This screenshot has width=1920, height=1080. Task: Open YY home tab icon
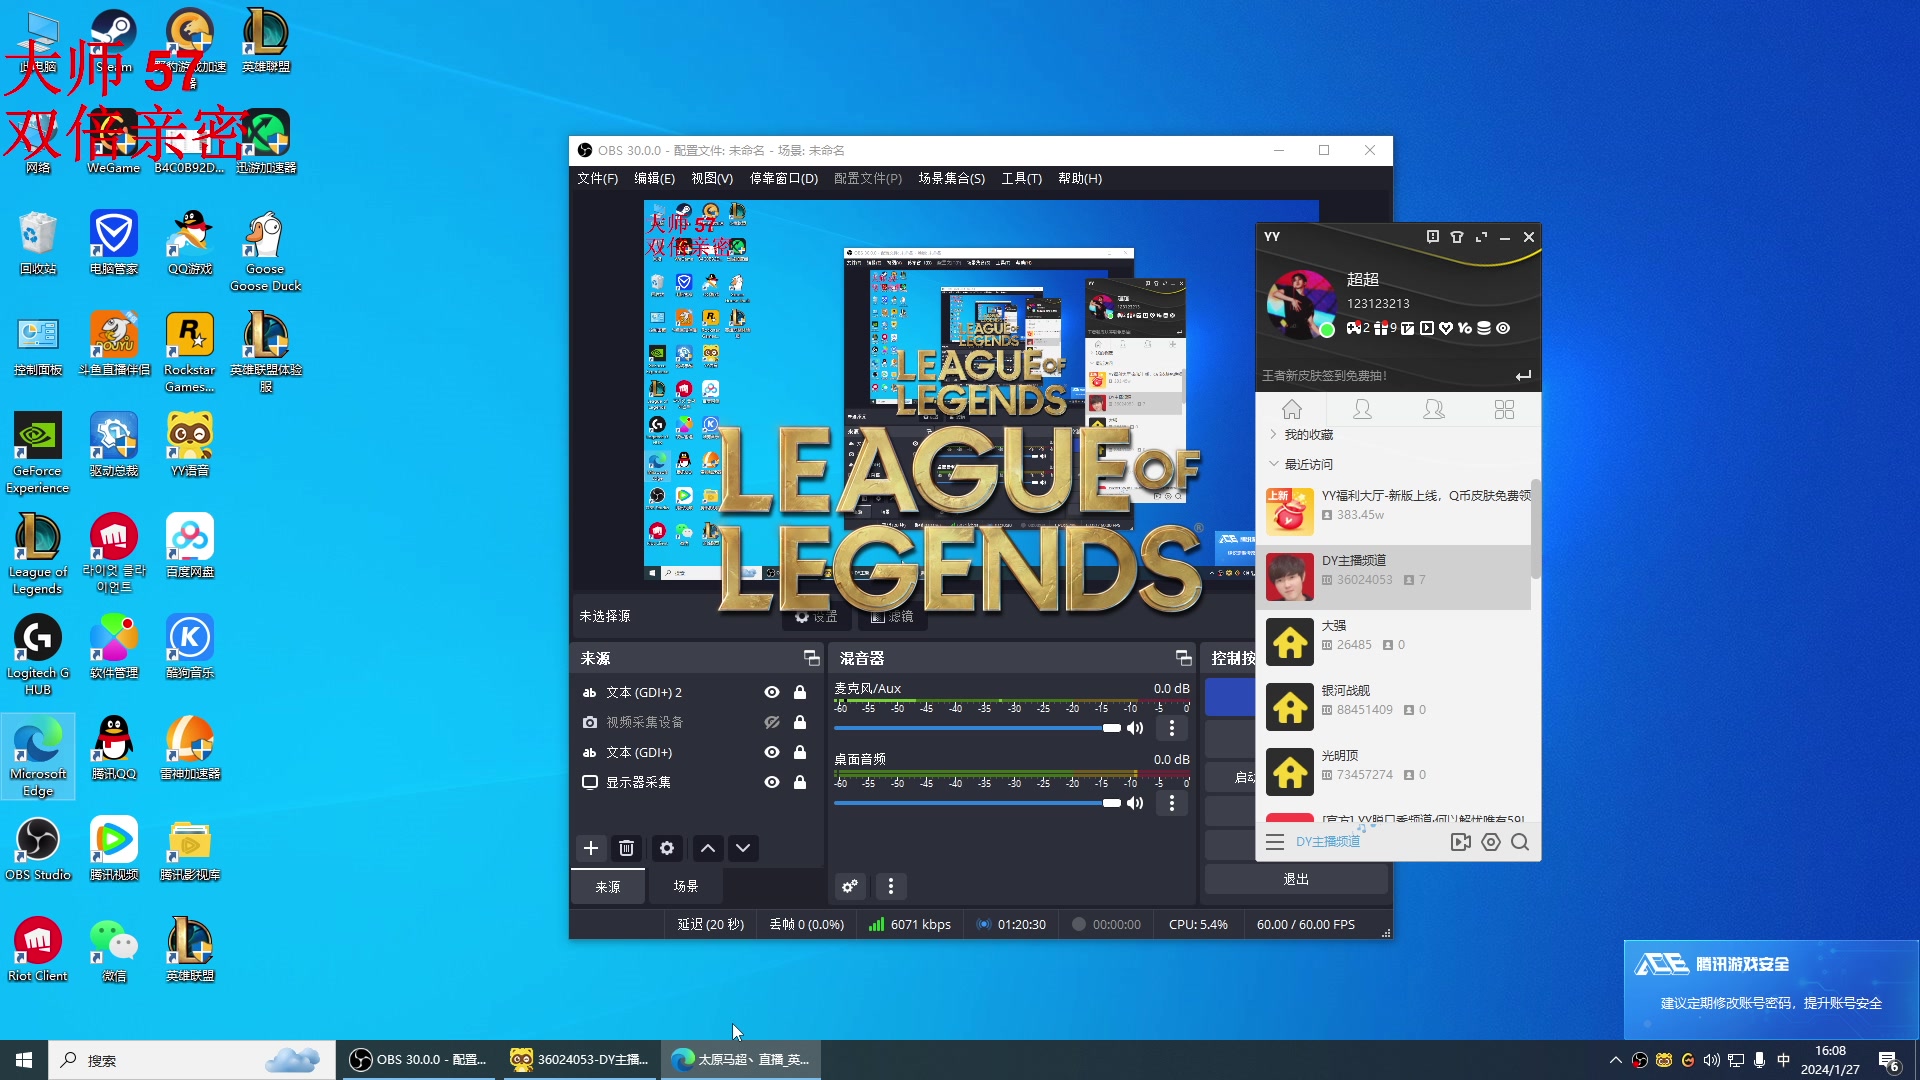coord(1292,409)
